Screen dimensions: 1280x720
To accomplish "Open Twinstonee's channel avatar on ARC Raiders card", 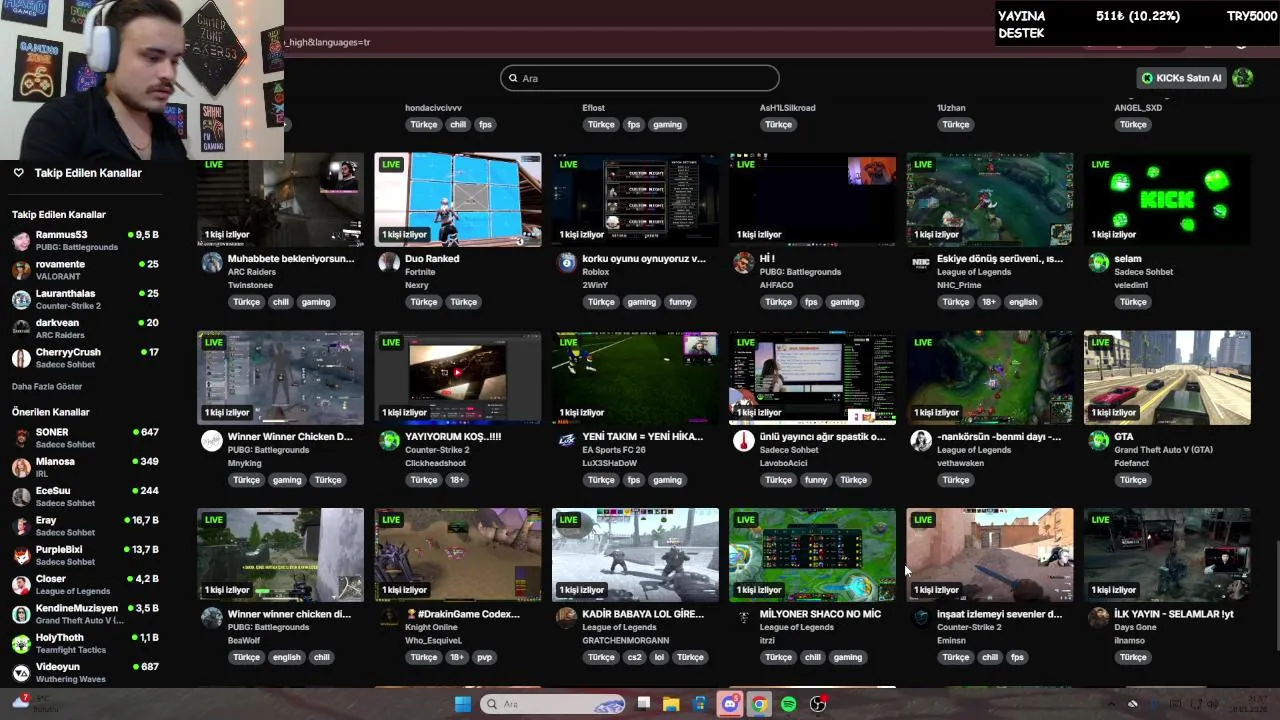I will coord(212,263).
